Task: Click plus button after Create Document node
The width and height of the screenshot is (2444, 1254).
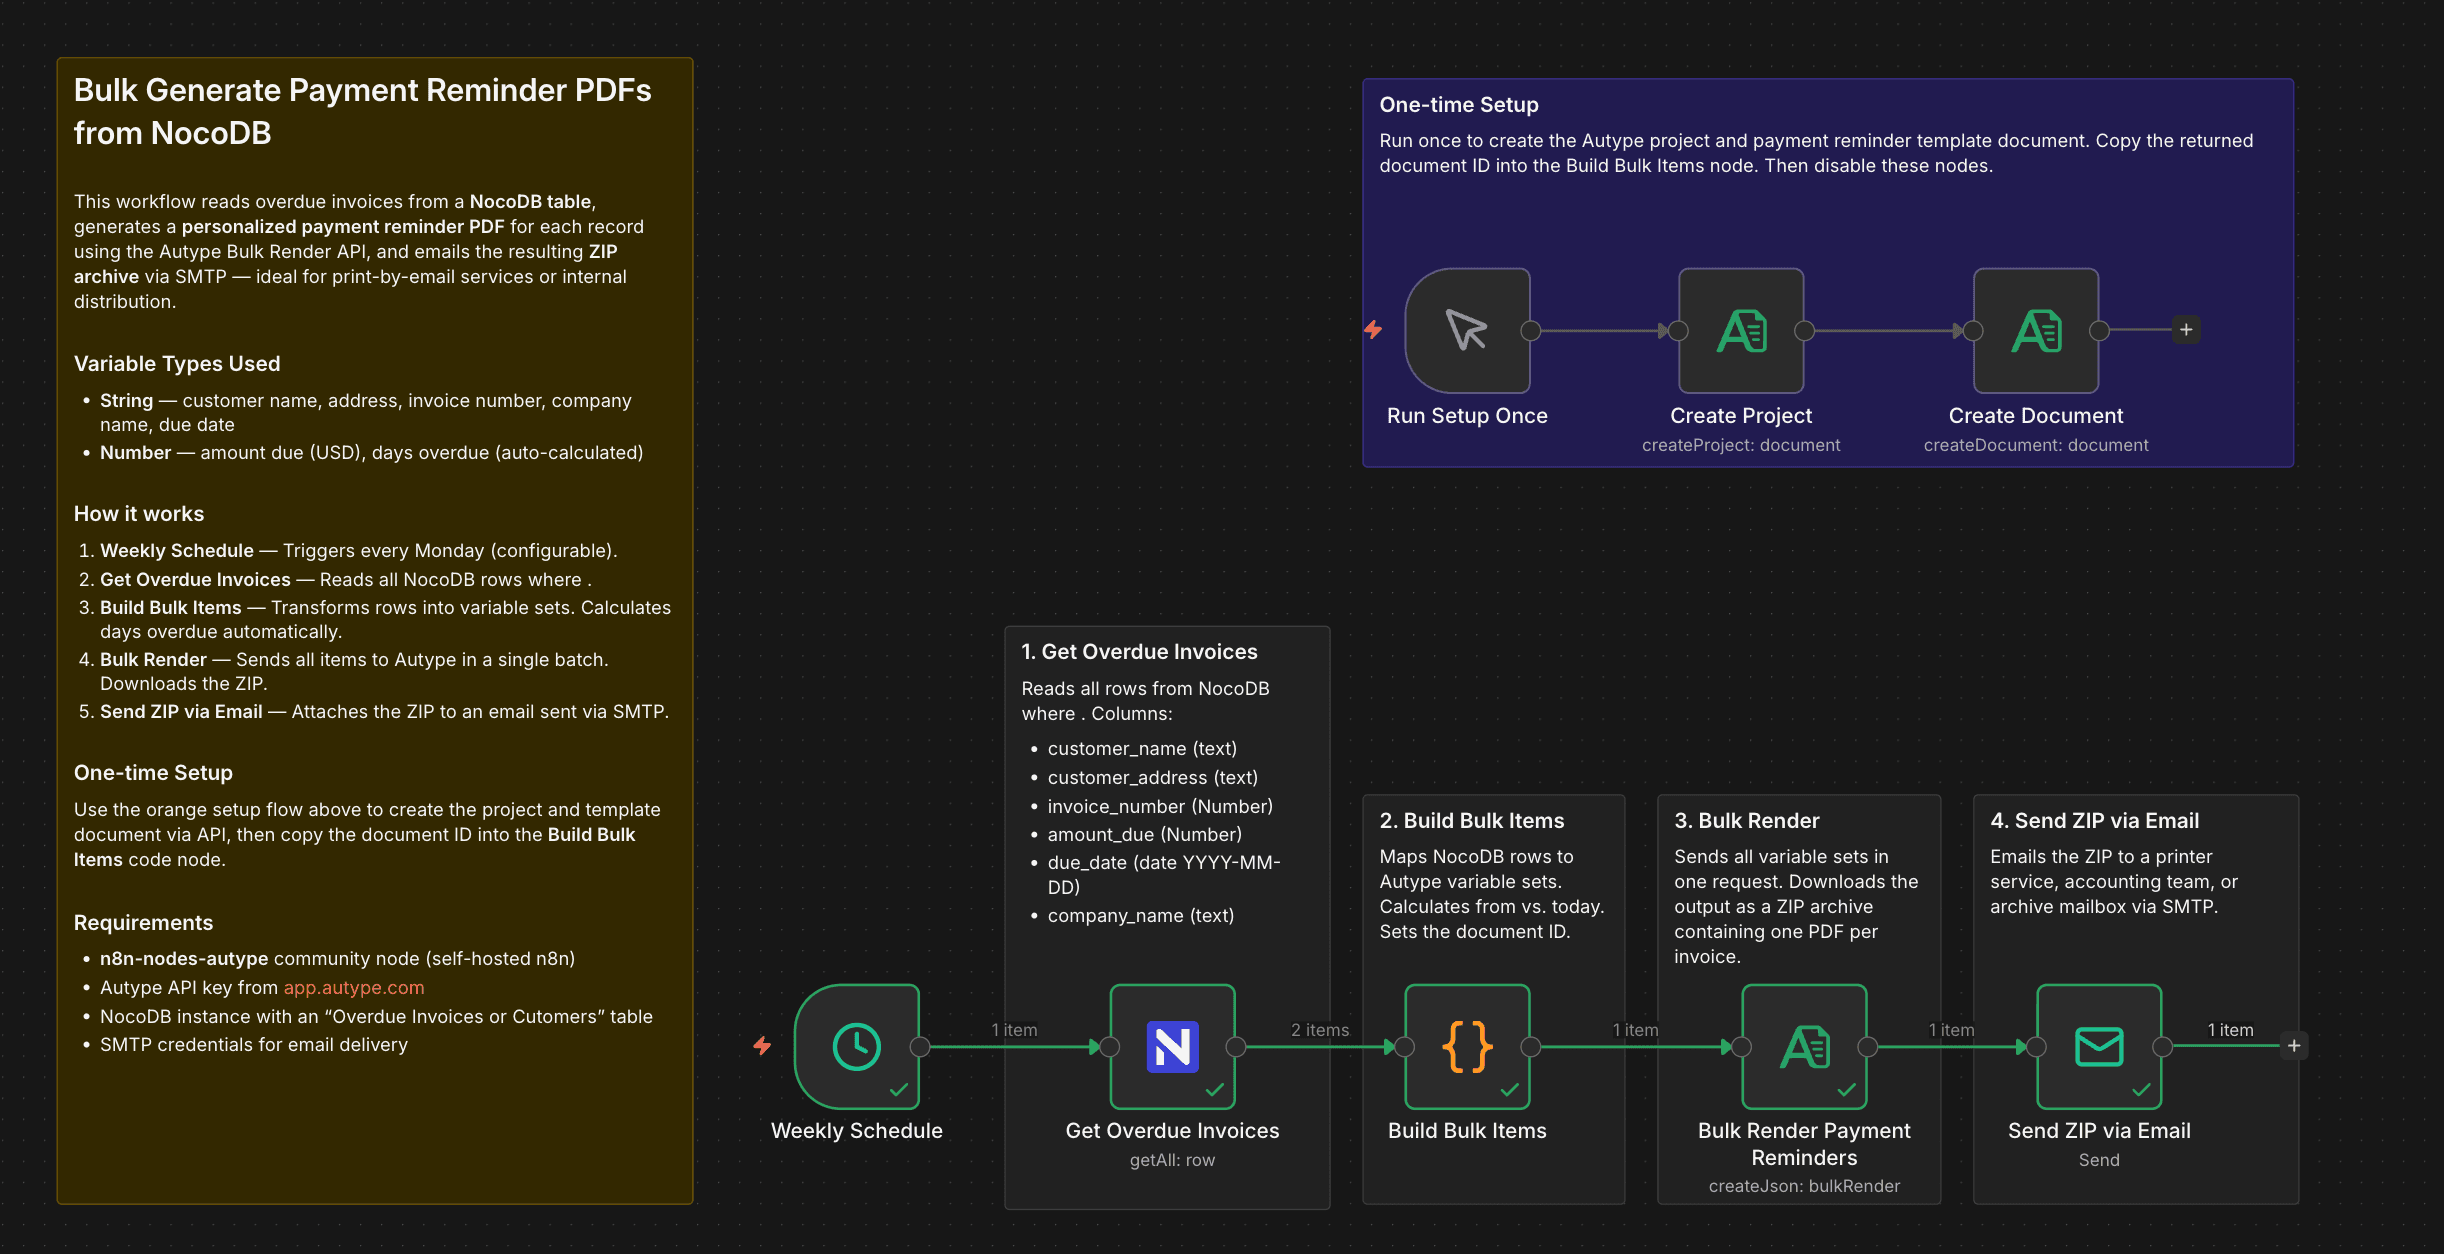Action: (2186, 330)
